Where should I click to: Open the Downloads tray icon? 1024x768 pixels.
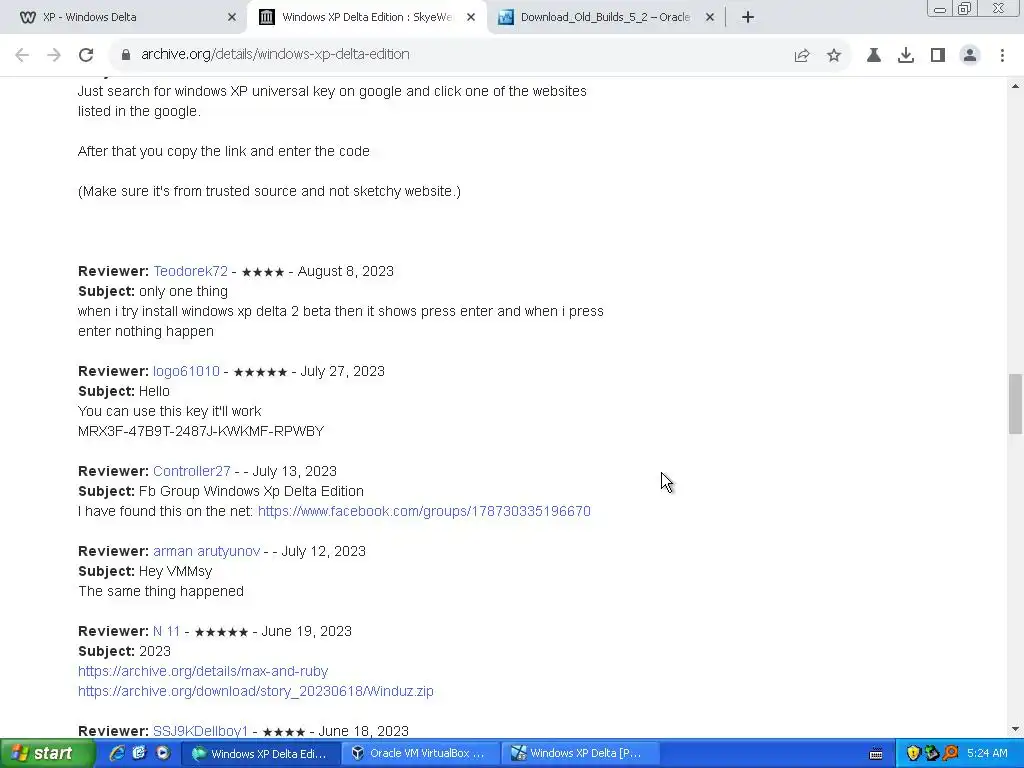tap(906, 55)
